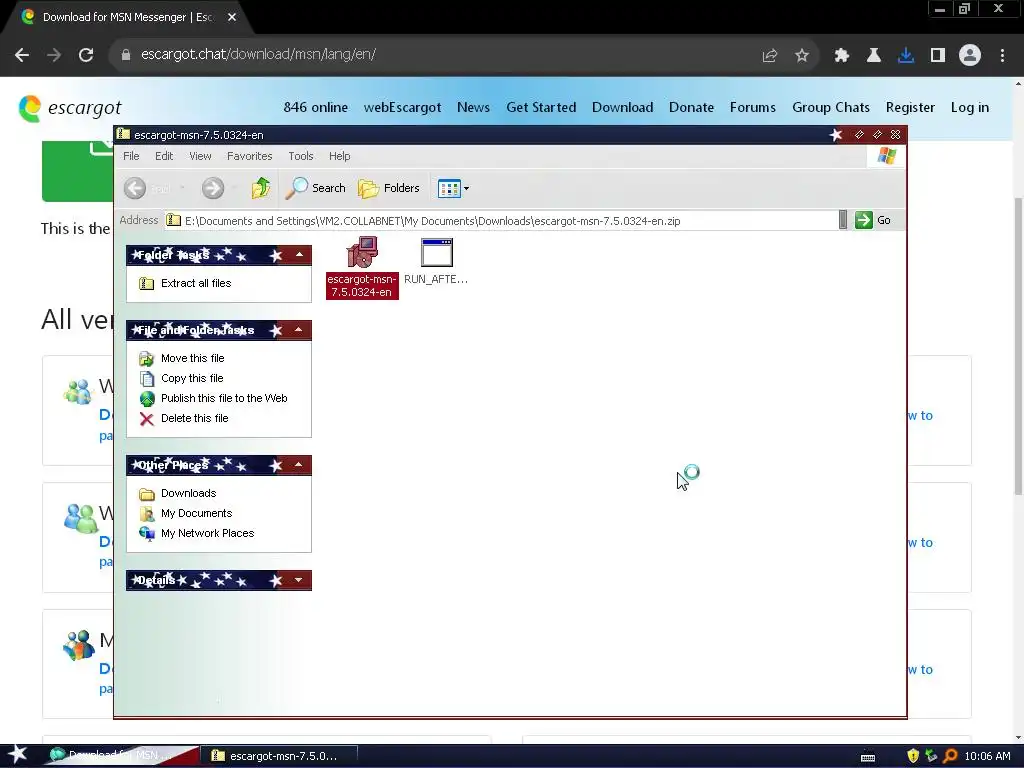
Task: Open Forums nav link
Action: [x=753, y=108]
